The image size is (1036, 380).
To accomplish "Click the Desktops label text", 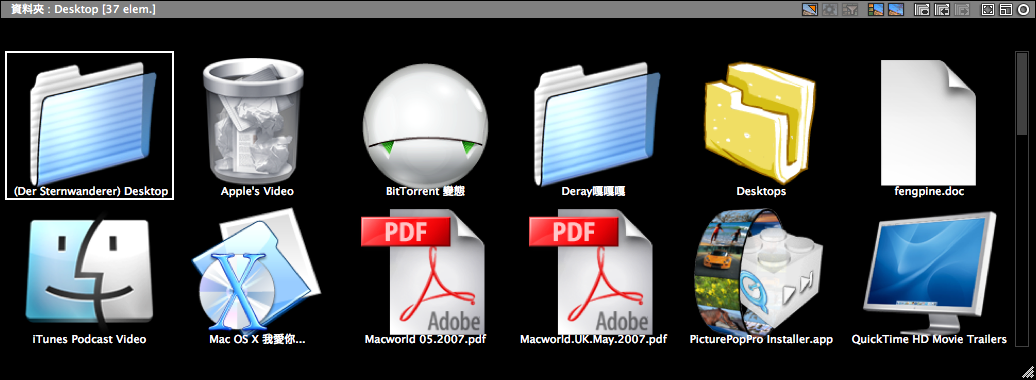I will coord(761,192).
